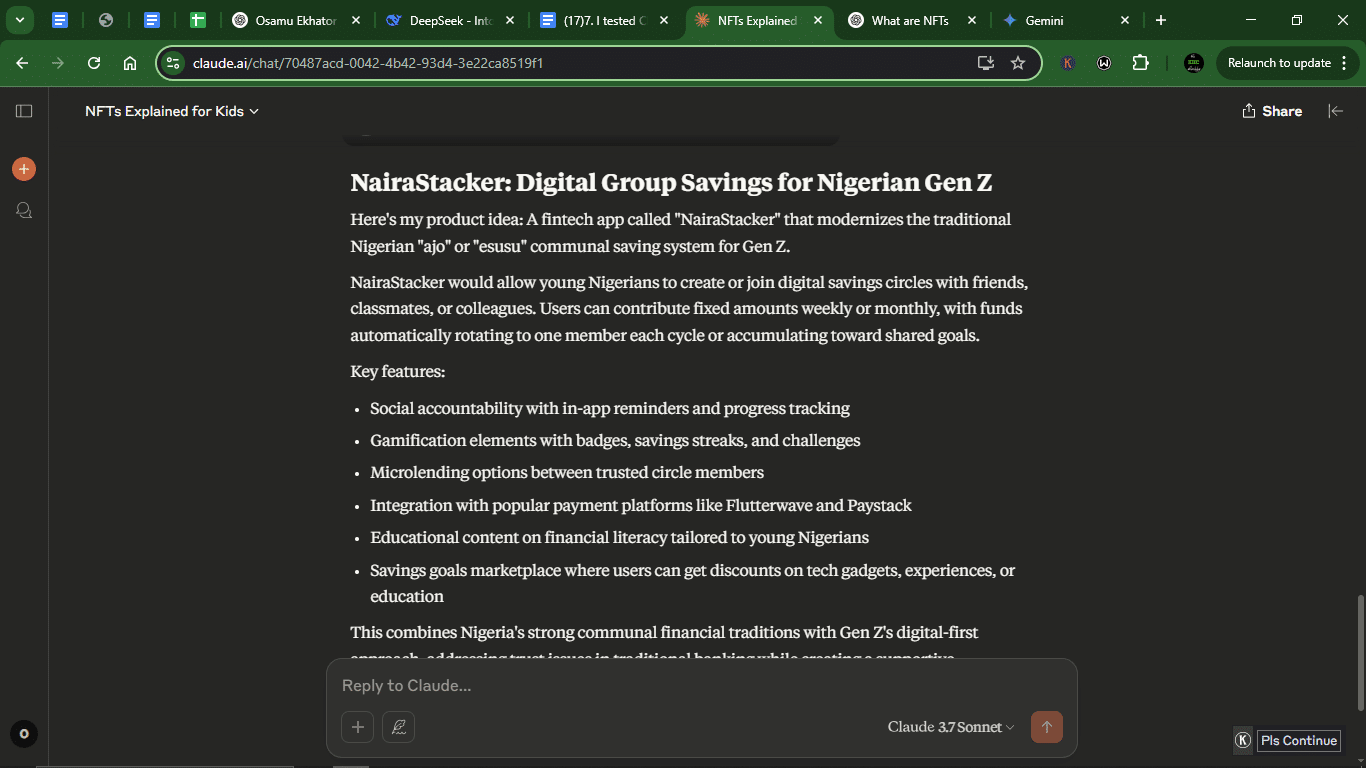Expand the tab search chevron in browser
Screen dimensions: 1366x768
[19, 20]
